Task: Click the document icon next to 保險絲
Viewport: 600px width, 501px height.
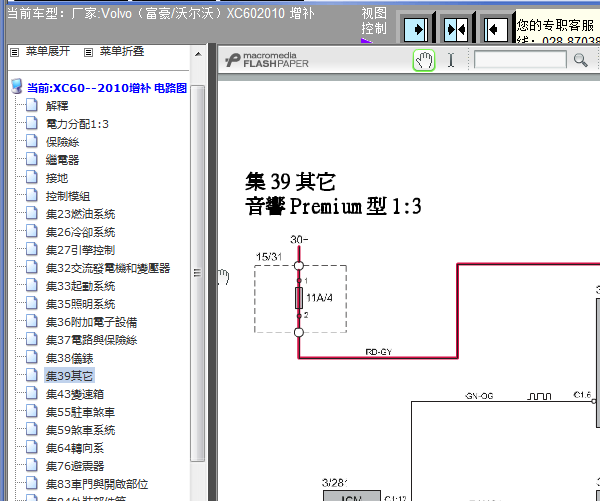Action: point(32,141)
